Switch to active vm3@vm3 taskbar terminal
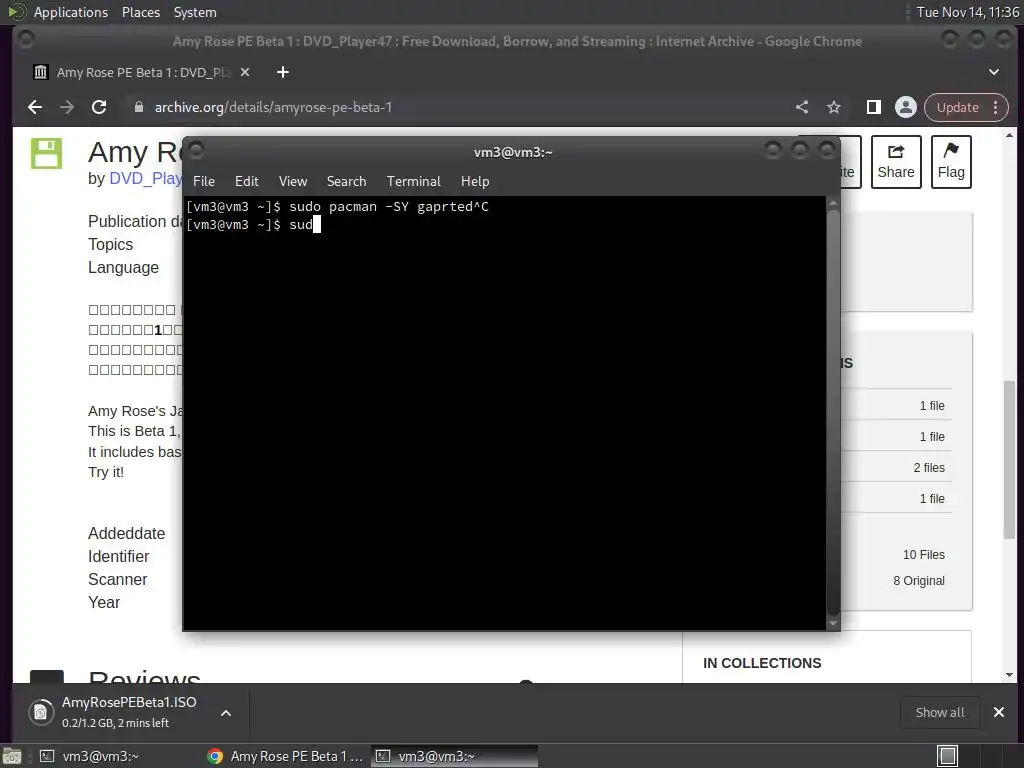Screen dimensions: 1024x768 click(x=455, y=756)
